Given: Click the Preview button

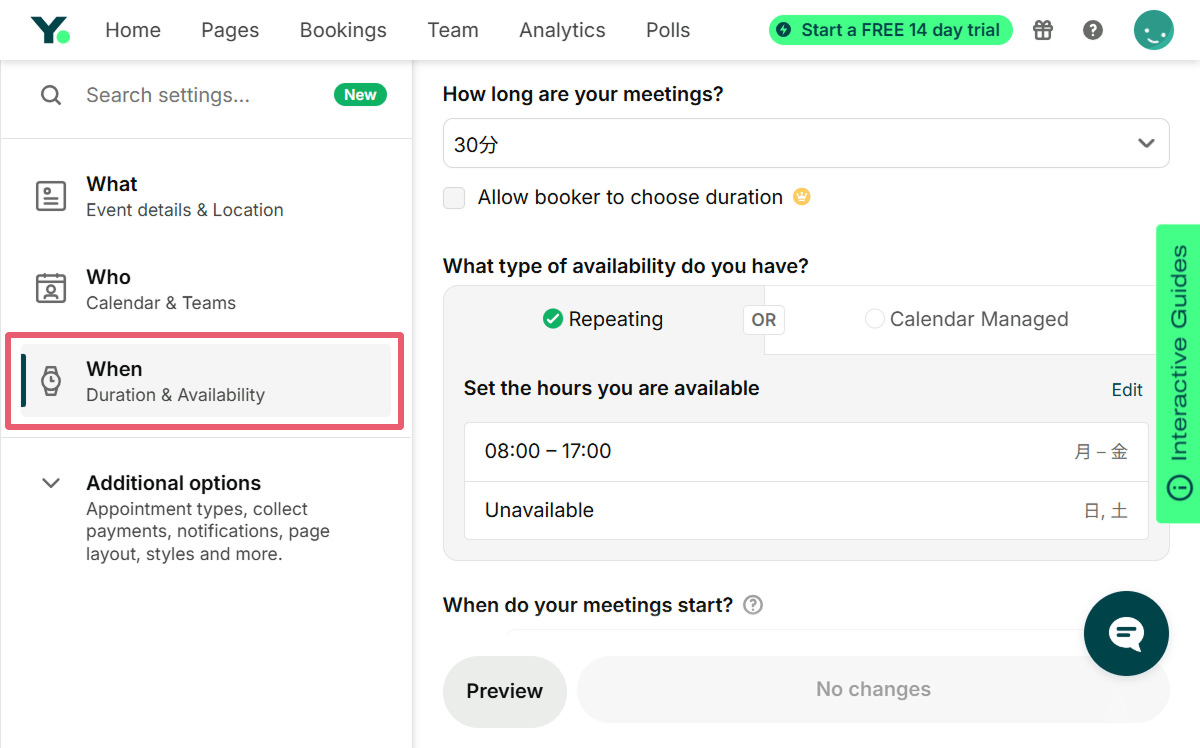Looking at the screenshot, I should (504, 691).
